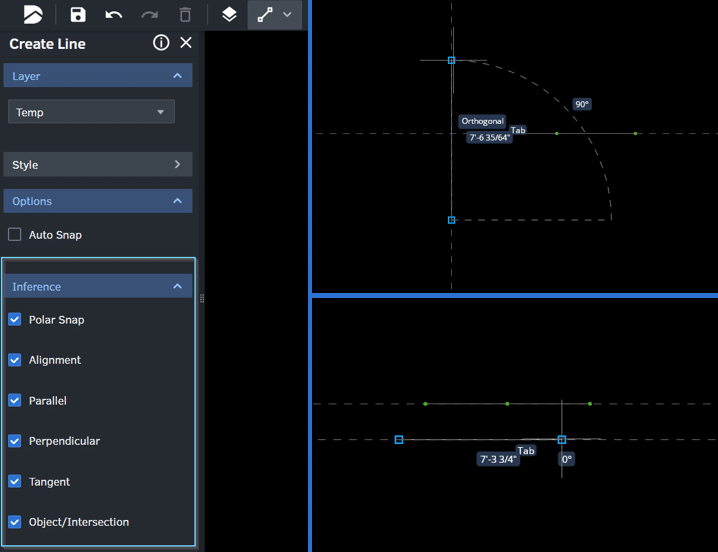Close the Create Line panel
718x552 pixels.
coord(186,43)
